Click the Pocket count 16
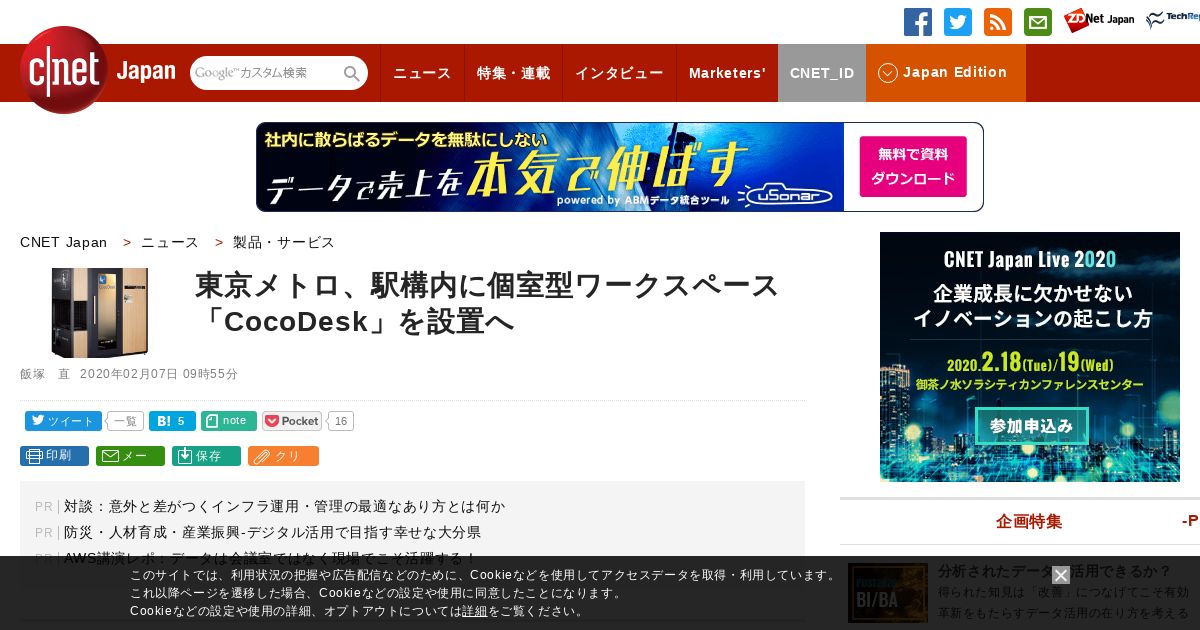 [x=341, y=421]
